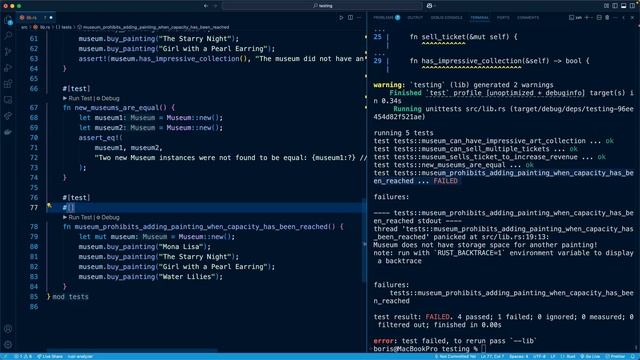Viewport: 640px width, 360px height.
Task: Click status bar errors and warnings count
Action: coord(23,357)
